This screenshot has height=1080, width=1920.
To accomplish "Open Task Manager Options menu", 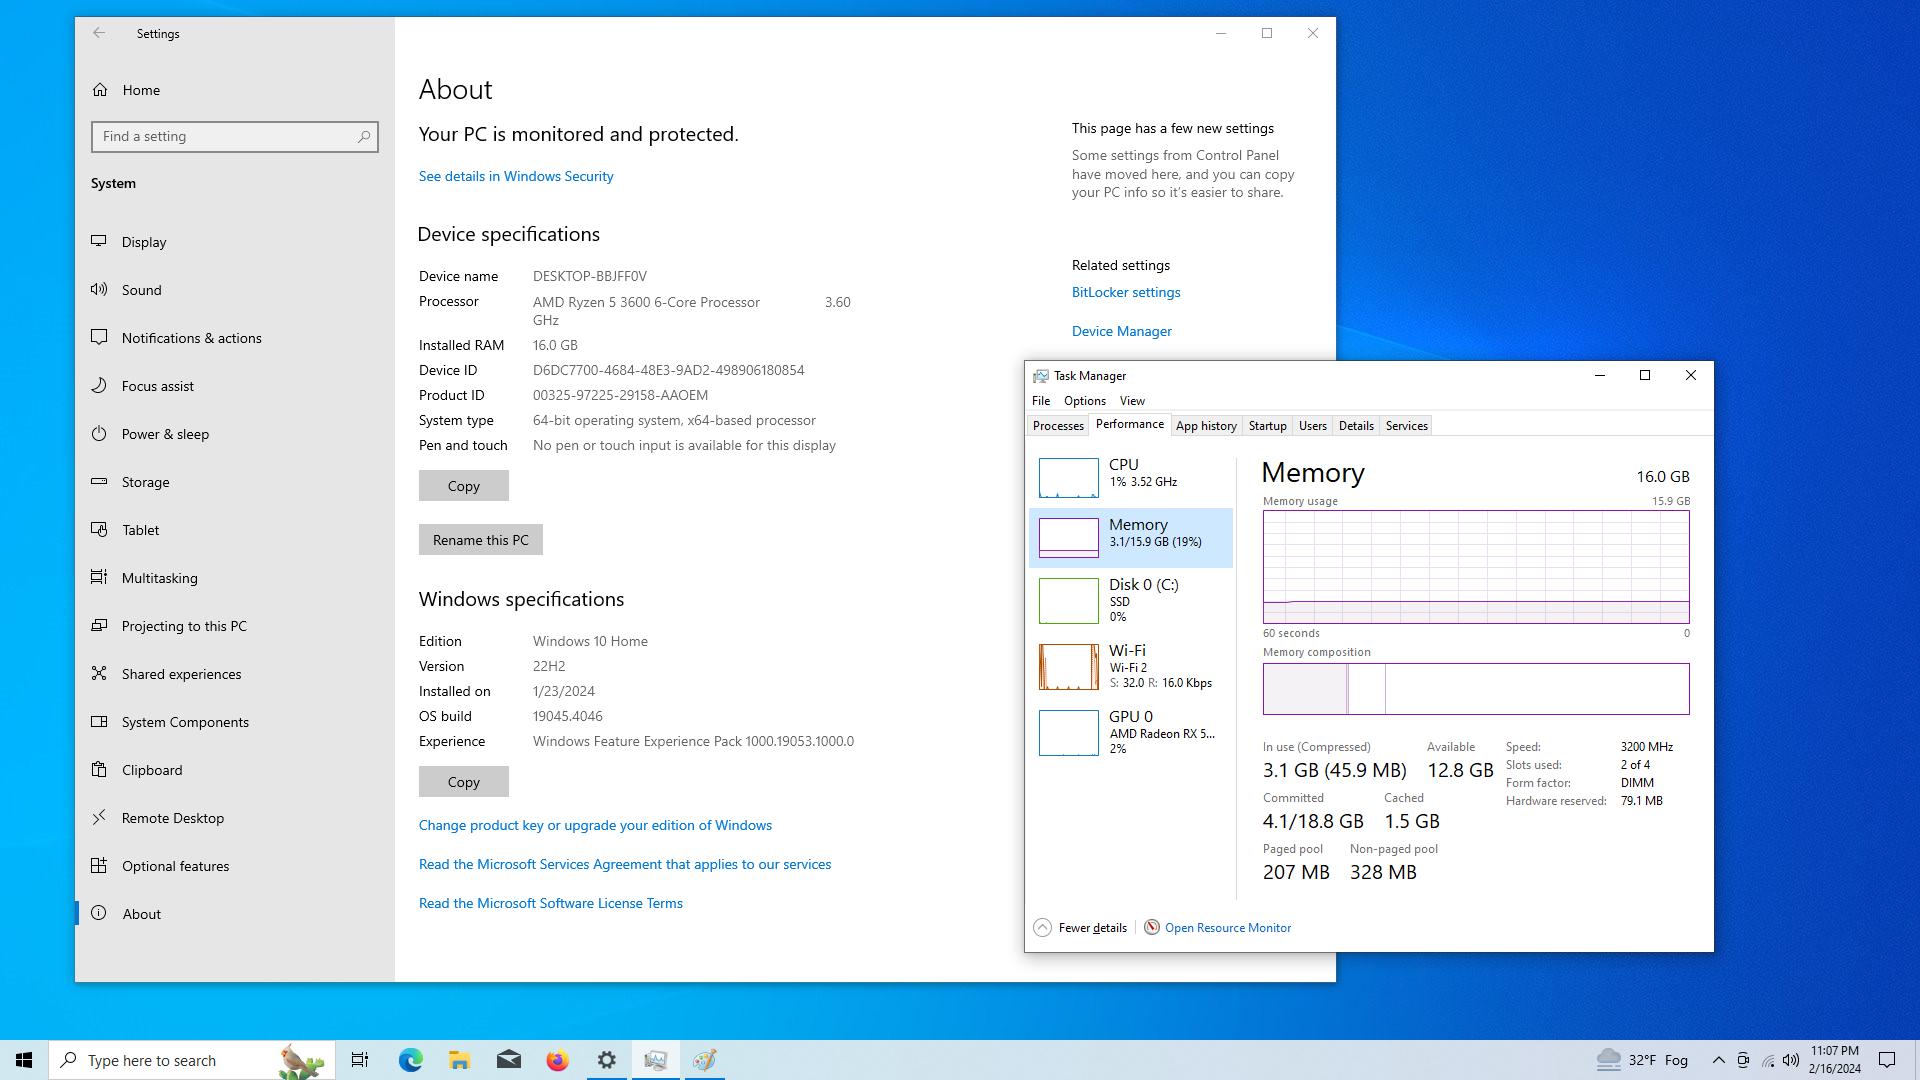I will click(x=1084, y=401).
